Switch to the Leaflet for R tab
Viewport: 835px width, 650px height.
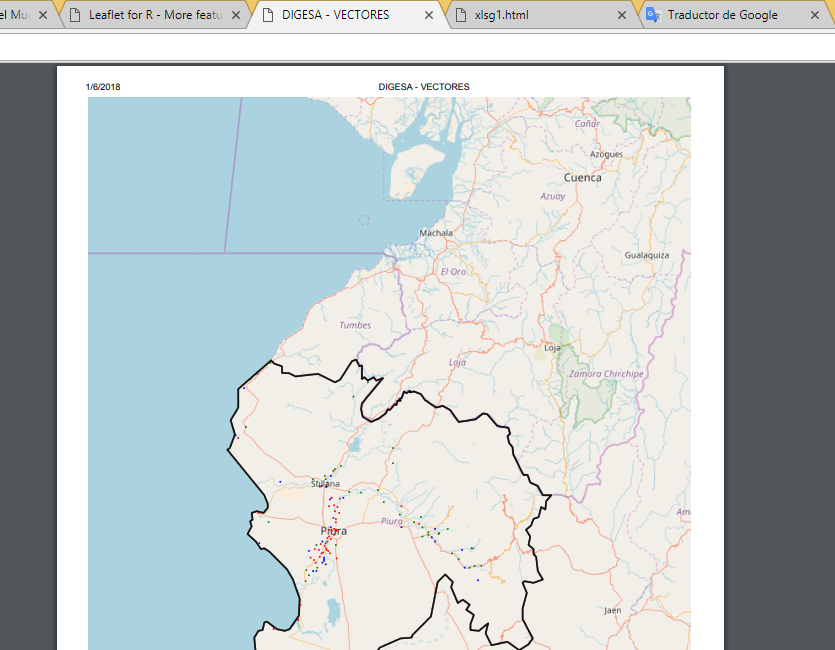click(x=154, y=15)
